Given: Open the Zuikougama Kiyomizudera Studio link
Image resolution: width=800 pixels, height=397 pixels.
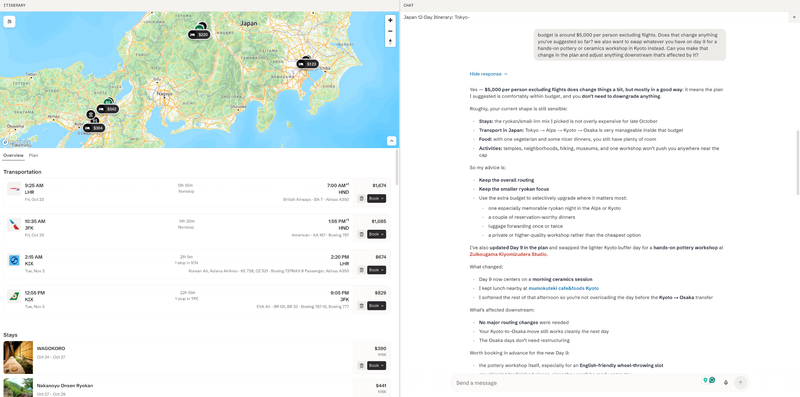Looking at the screenshot, I should 509,254.
